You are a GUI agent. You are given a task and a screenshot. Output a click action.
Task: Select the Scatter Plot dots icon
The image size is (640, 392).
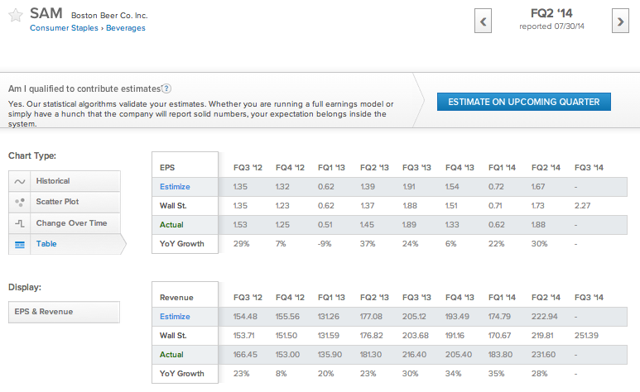(x=20, y=202)
